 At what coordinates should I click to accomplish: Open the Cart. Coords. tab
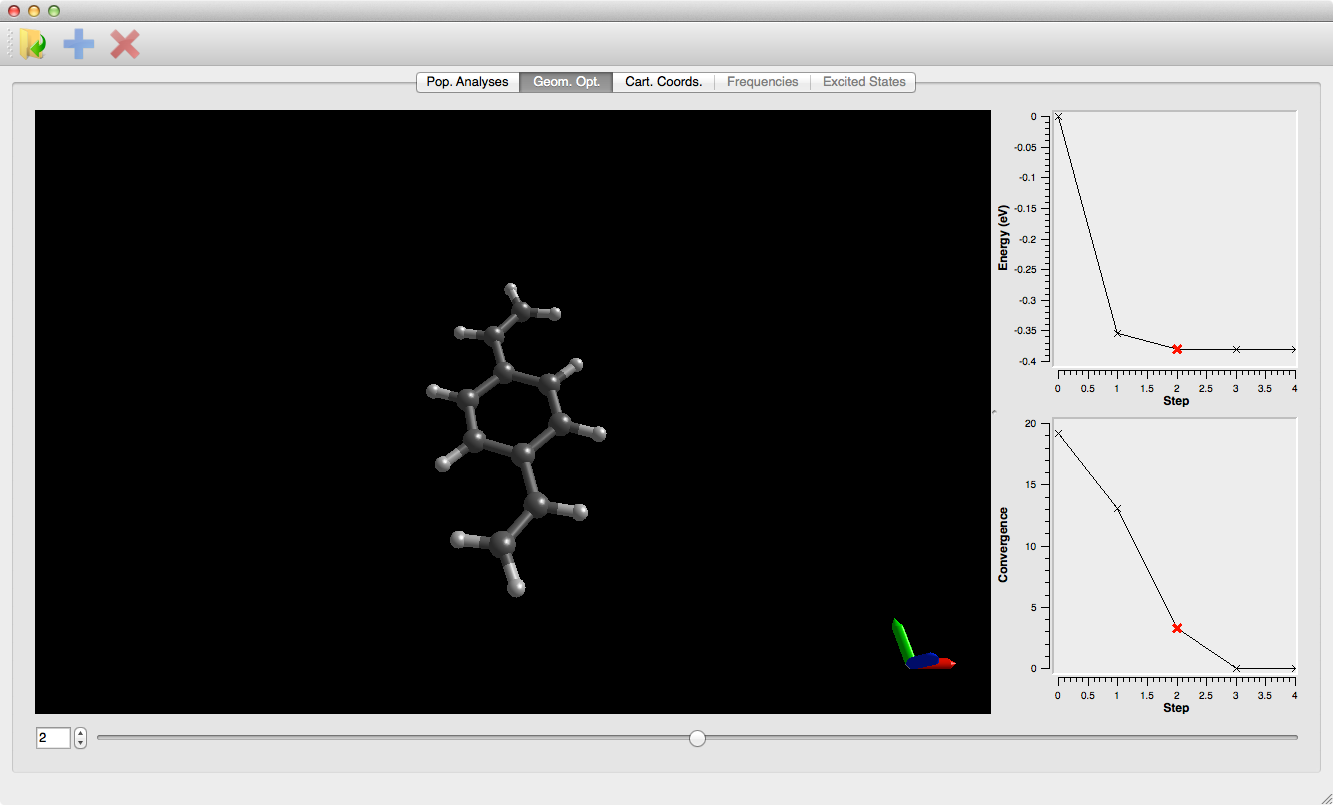pos(663,82)
